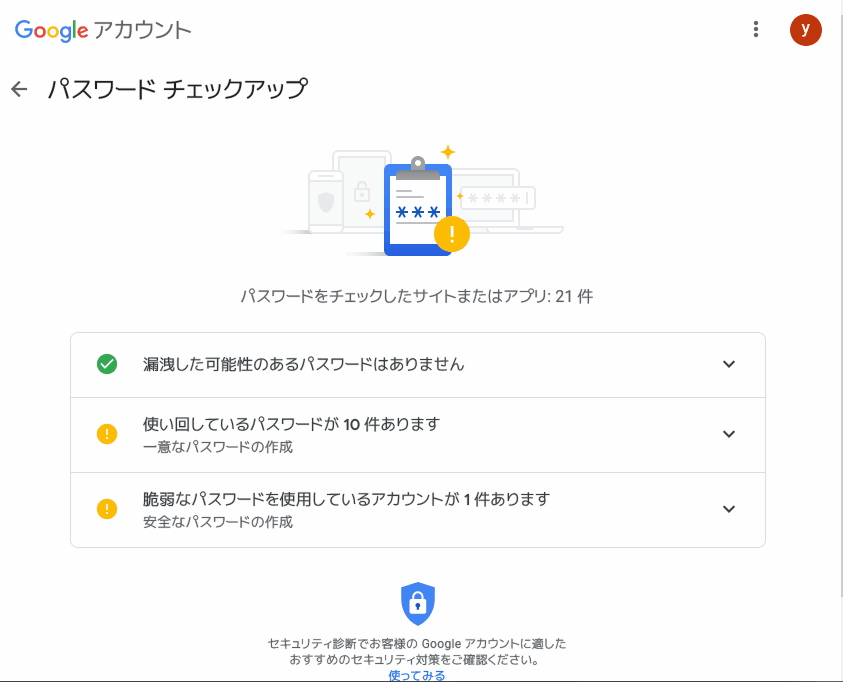
Task: Expand the weak password account section
Action: tap(729, 509)
